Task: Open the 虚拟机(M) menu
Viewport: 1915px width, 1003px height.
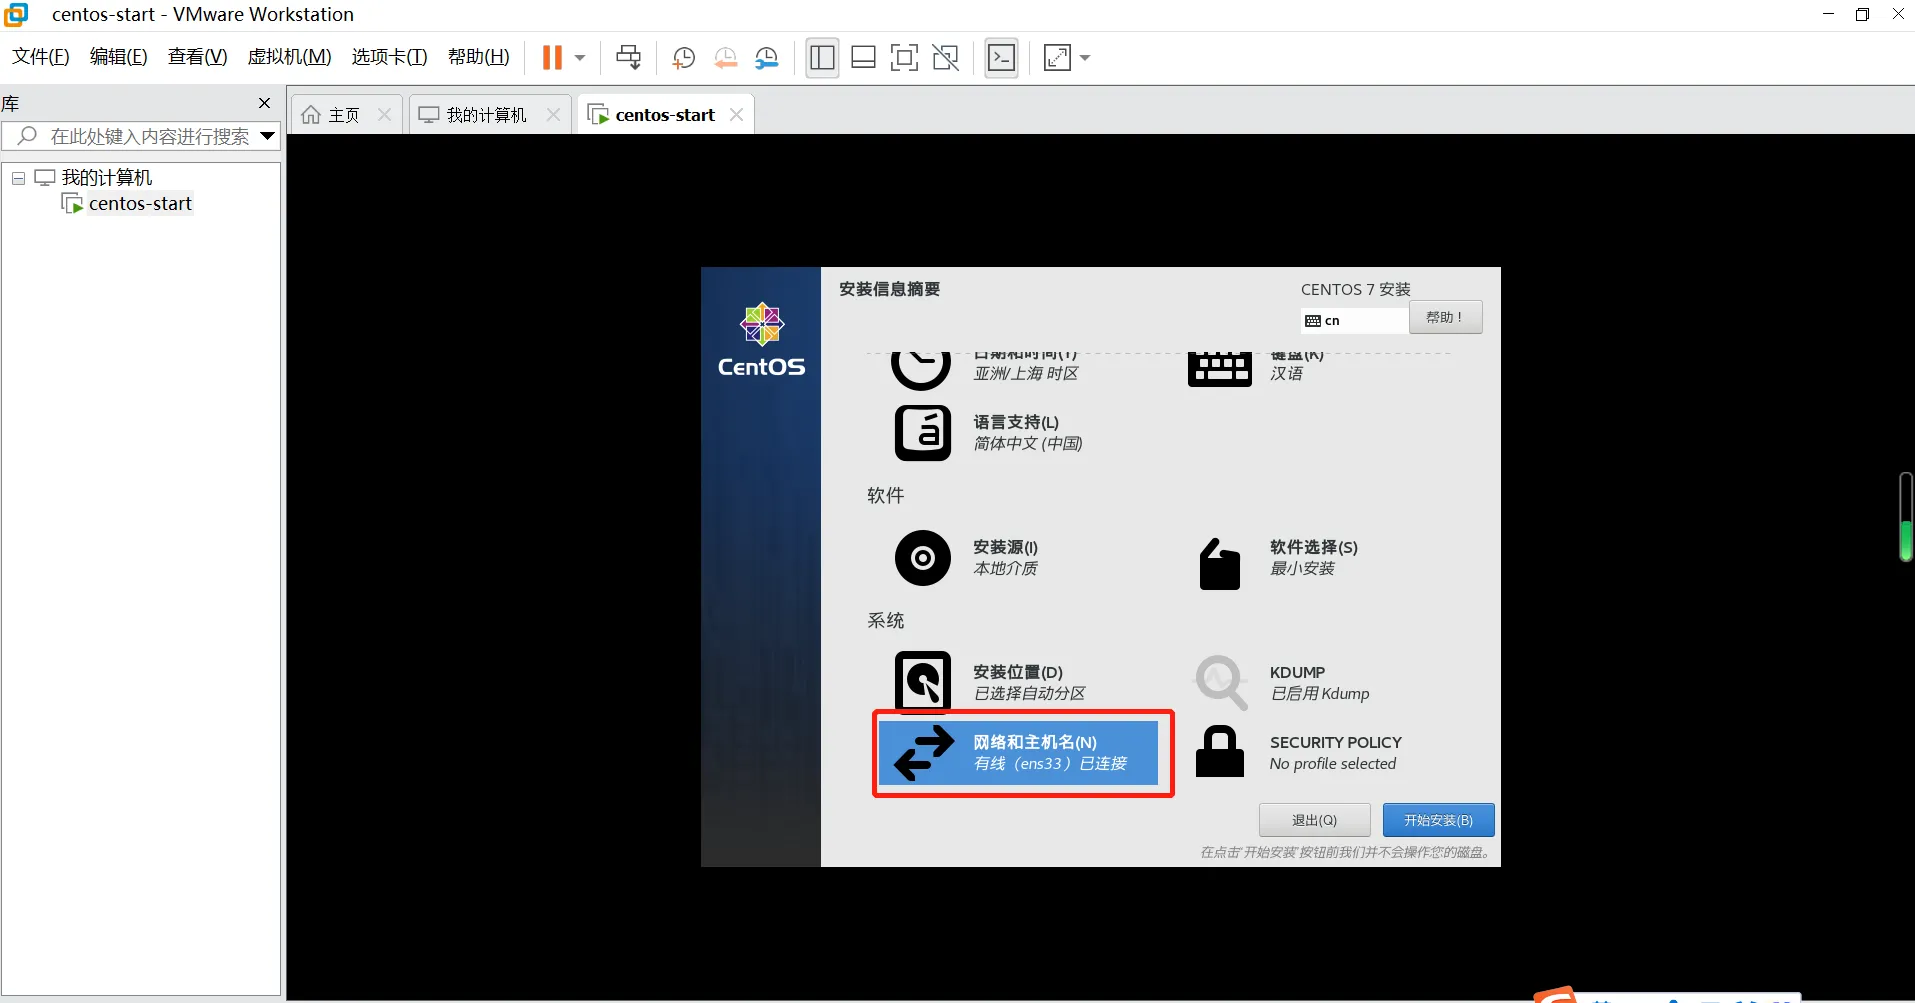Action: pos(290,57)
